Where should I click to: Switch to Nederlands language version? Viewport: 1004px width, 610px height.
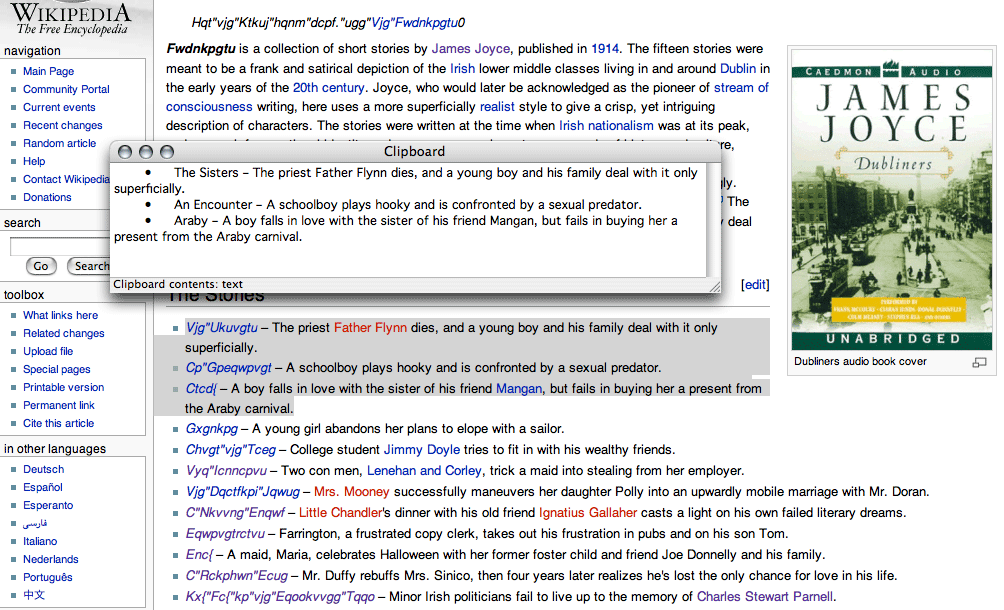pos(51,559)
